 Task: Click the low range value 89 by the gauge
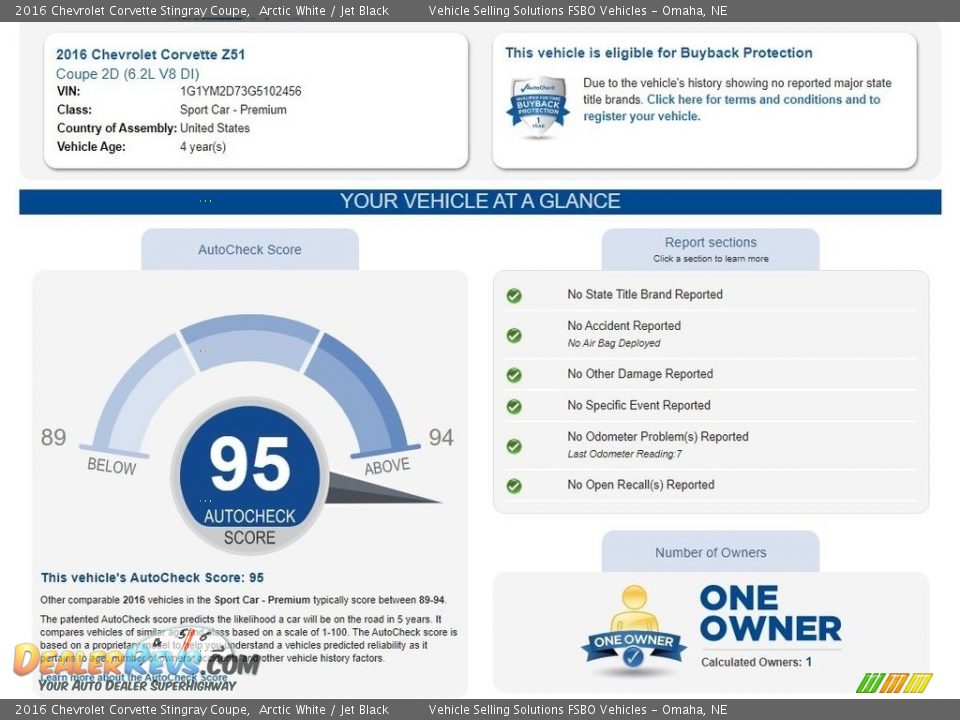(53, 437)
